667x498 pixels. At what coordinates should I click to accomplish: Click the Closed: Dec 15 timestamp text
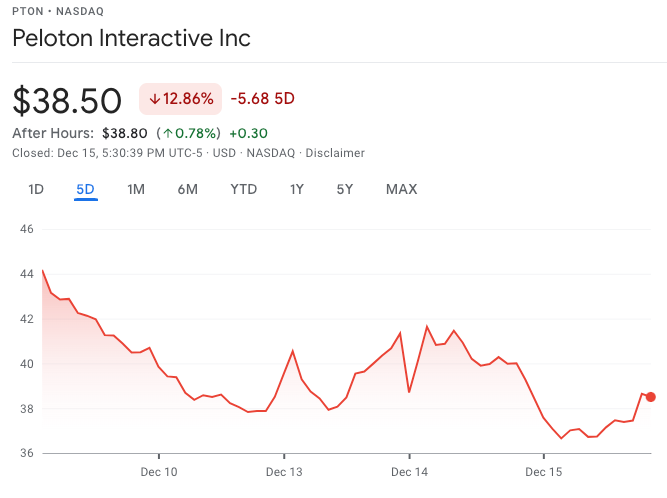[x=107, y=153]
